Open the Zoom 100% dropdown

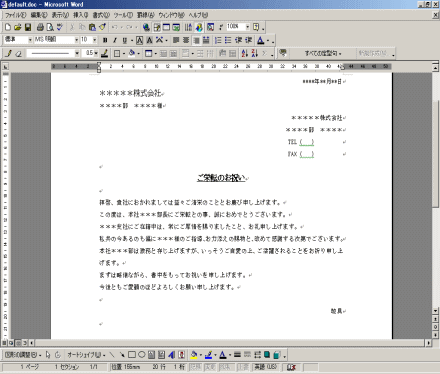pos(247,27)
